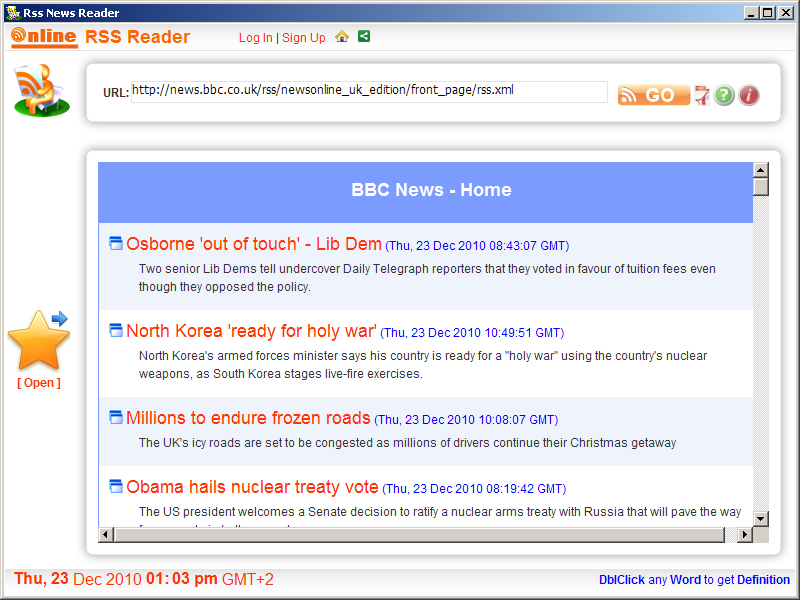
Task: Click the vertical scrollbar thumb
Action: point(761,187)
